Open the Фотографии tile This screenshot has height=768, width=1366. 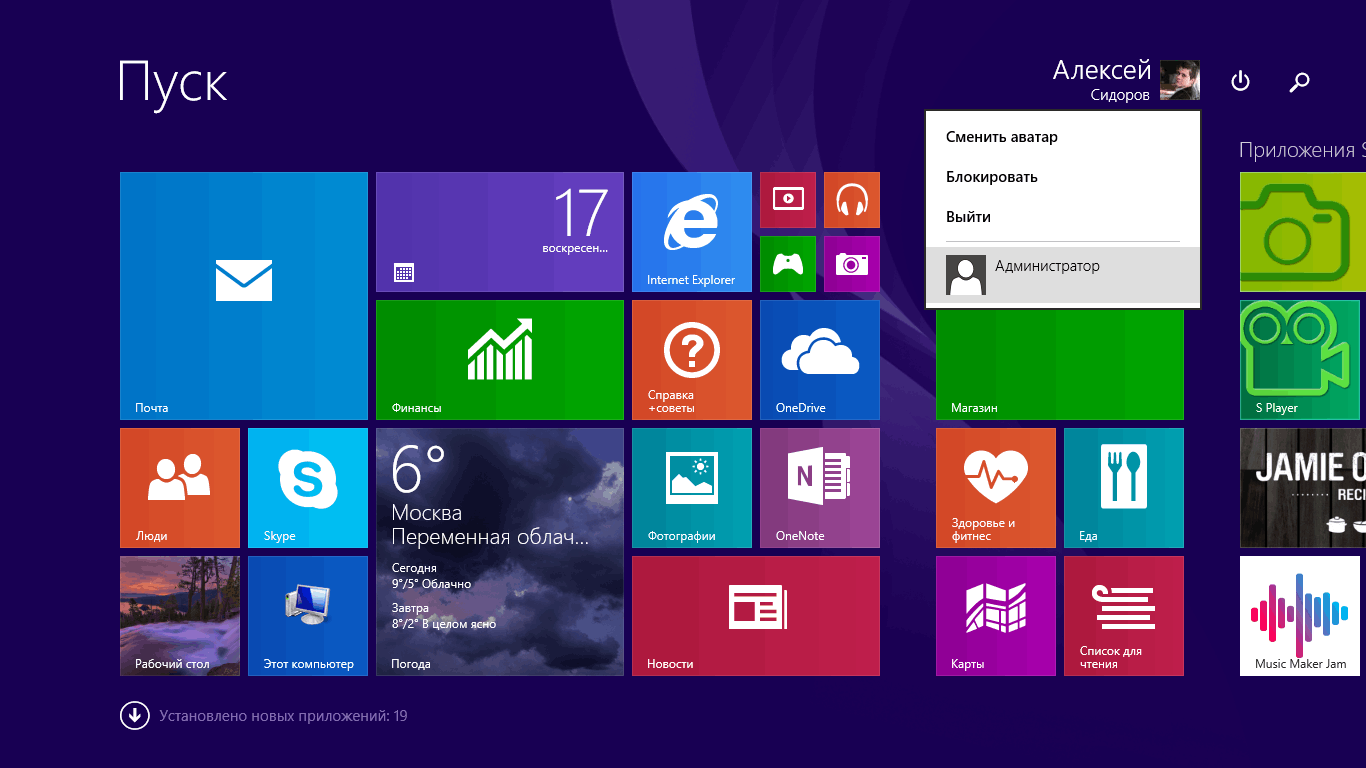692,488
